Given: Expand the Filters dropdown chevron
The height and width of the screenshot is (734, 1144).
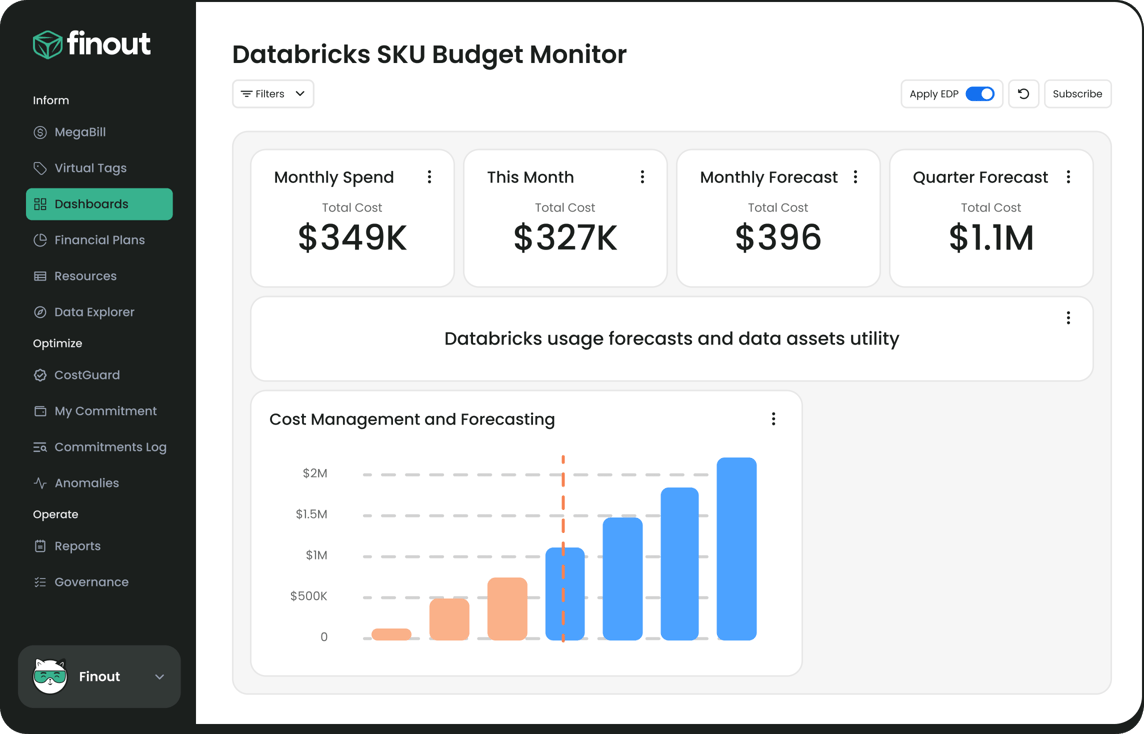Looking at the screenshot, I should click(x=300, y=94).
